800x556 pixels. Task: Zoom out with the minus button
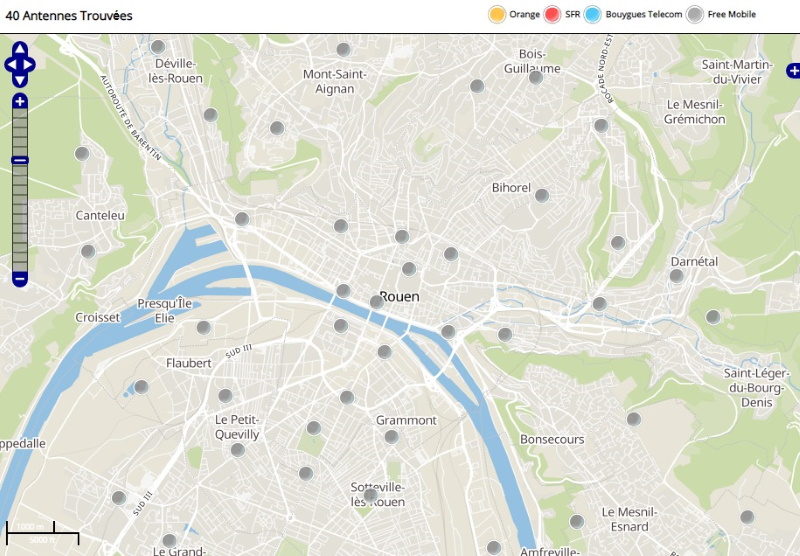coord(20,278)
